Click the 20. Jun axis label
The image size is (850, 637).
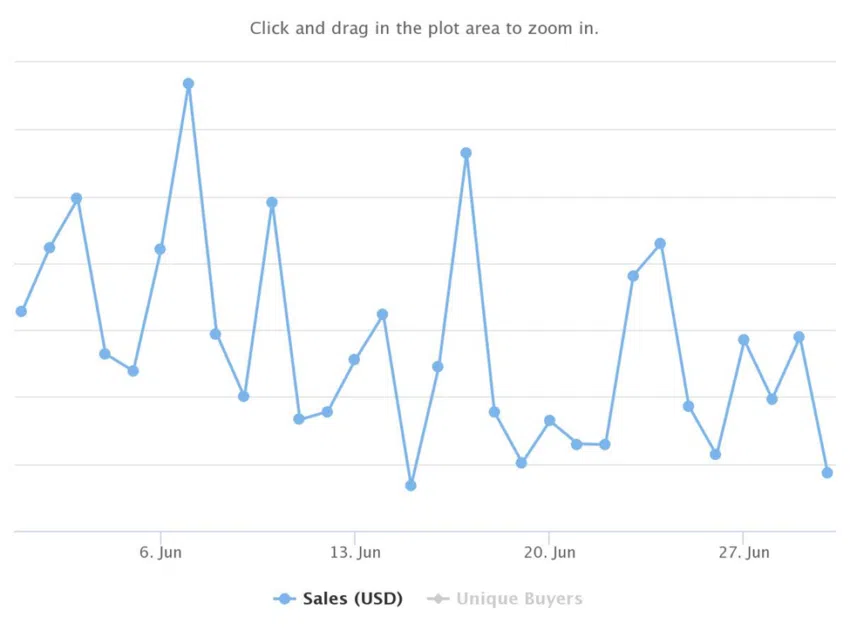[x=550, y=552]
